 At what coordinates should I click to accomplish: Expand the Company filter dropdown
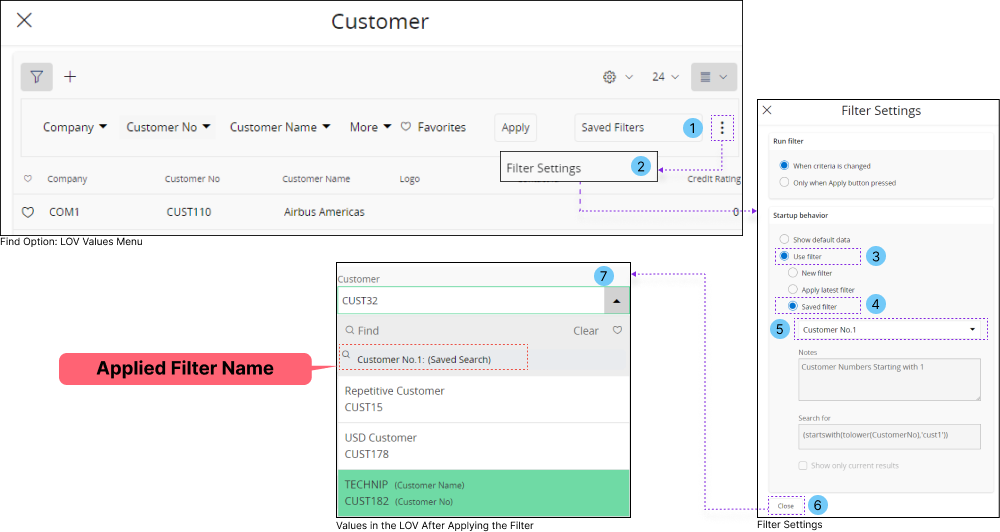point(75,127)
